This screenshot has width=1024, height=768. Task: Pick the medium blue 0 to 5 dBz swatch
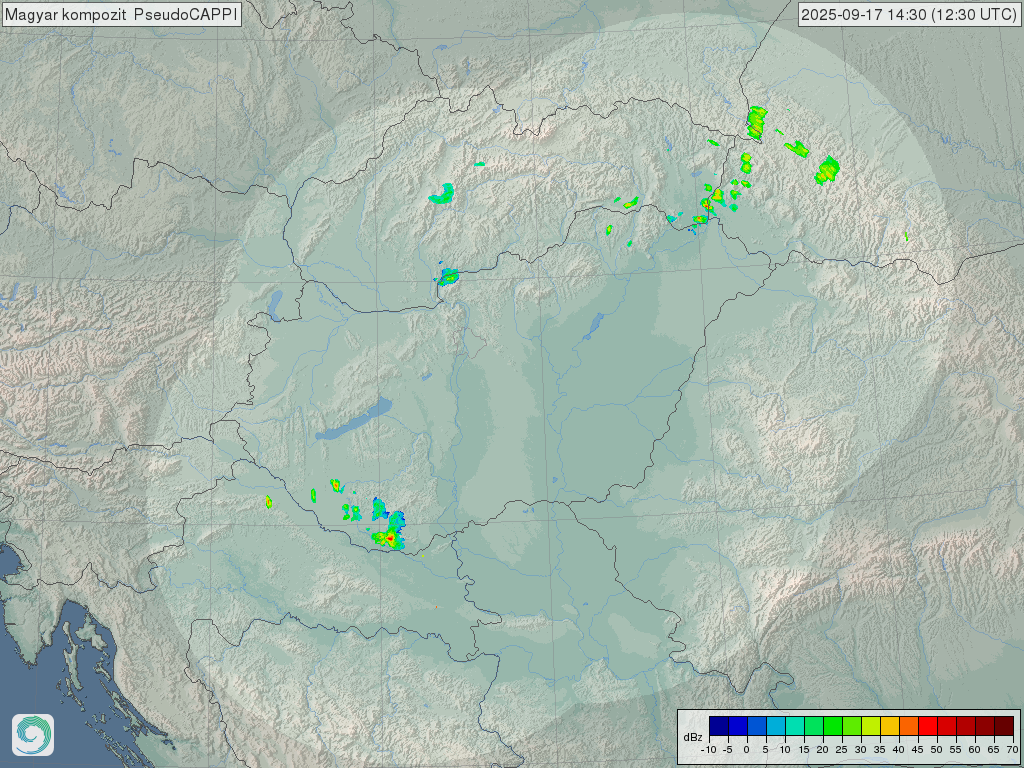(x=757, y=726)
